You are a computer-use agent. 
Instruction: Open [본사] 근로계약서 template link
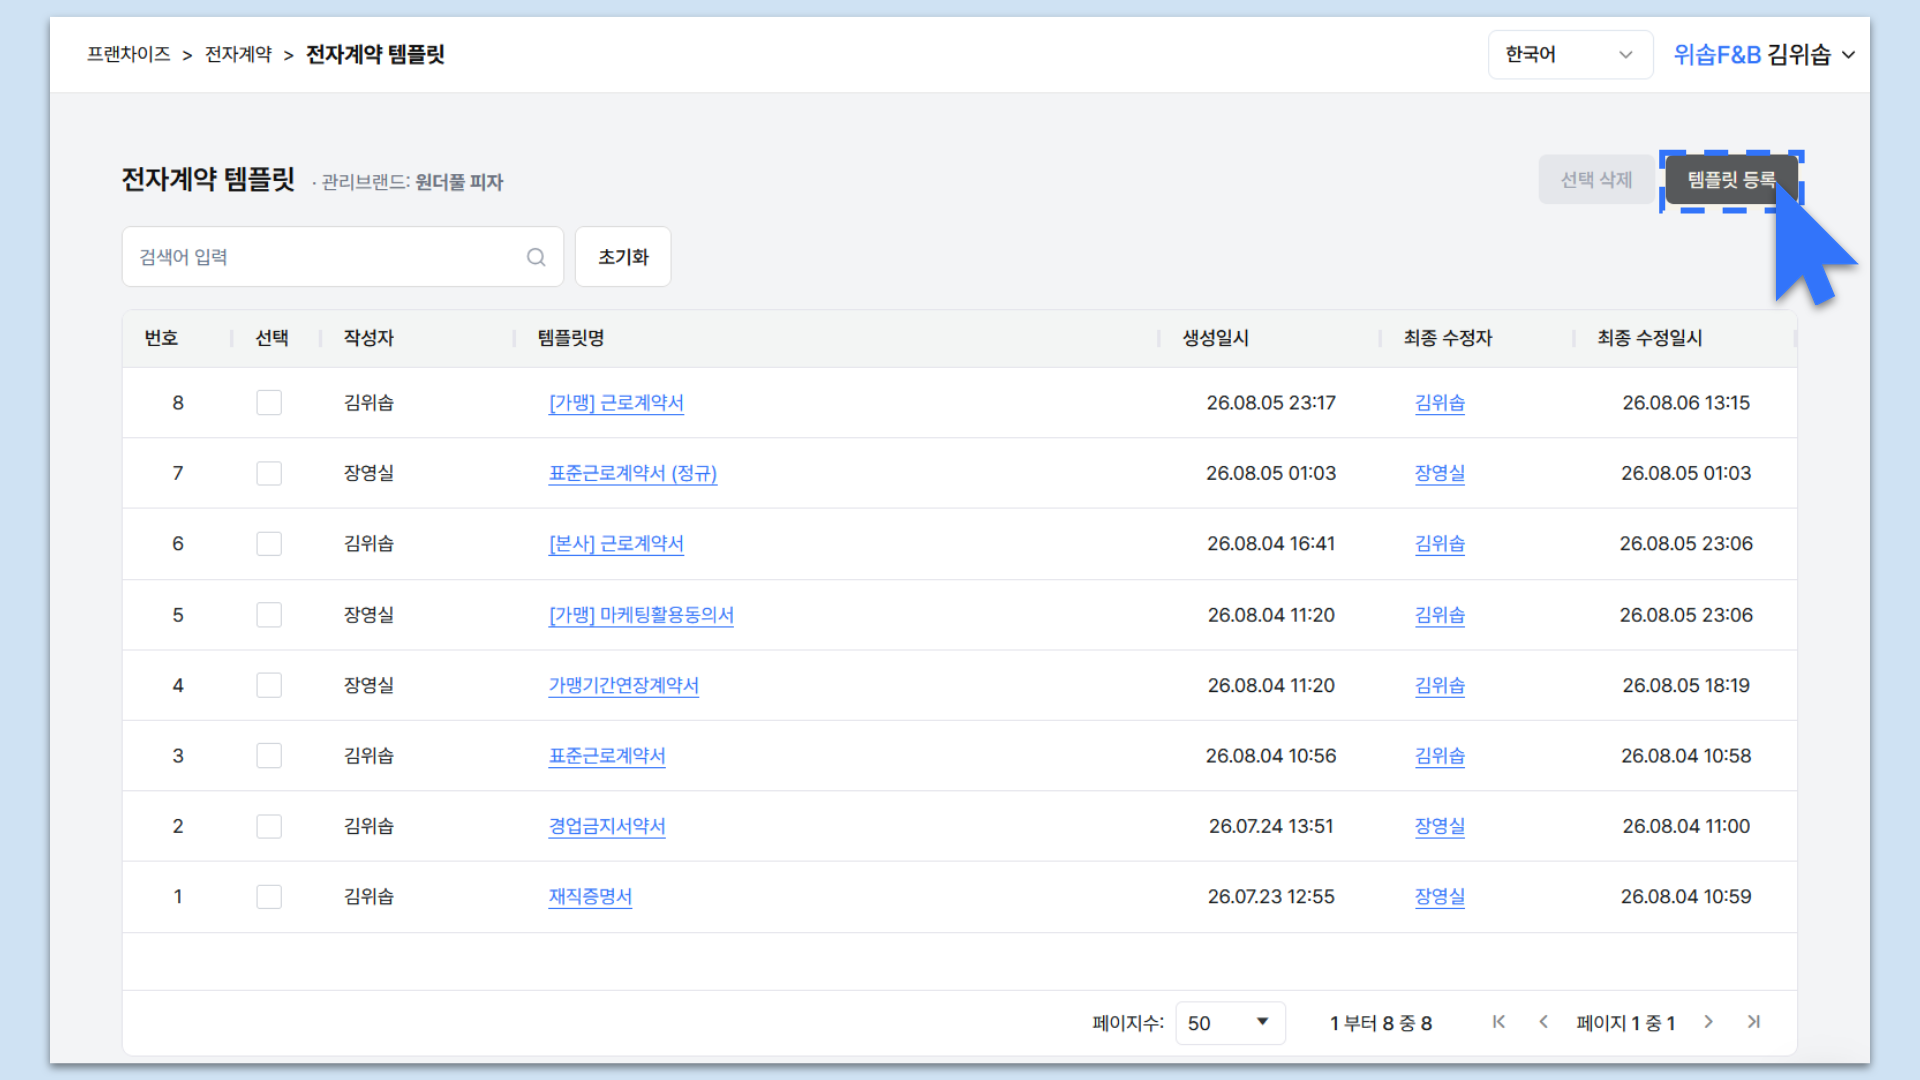click(616, 543)
